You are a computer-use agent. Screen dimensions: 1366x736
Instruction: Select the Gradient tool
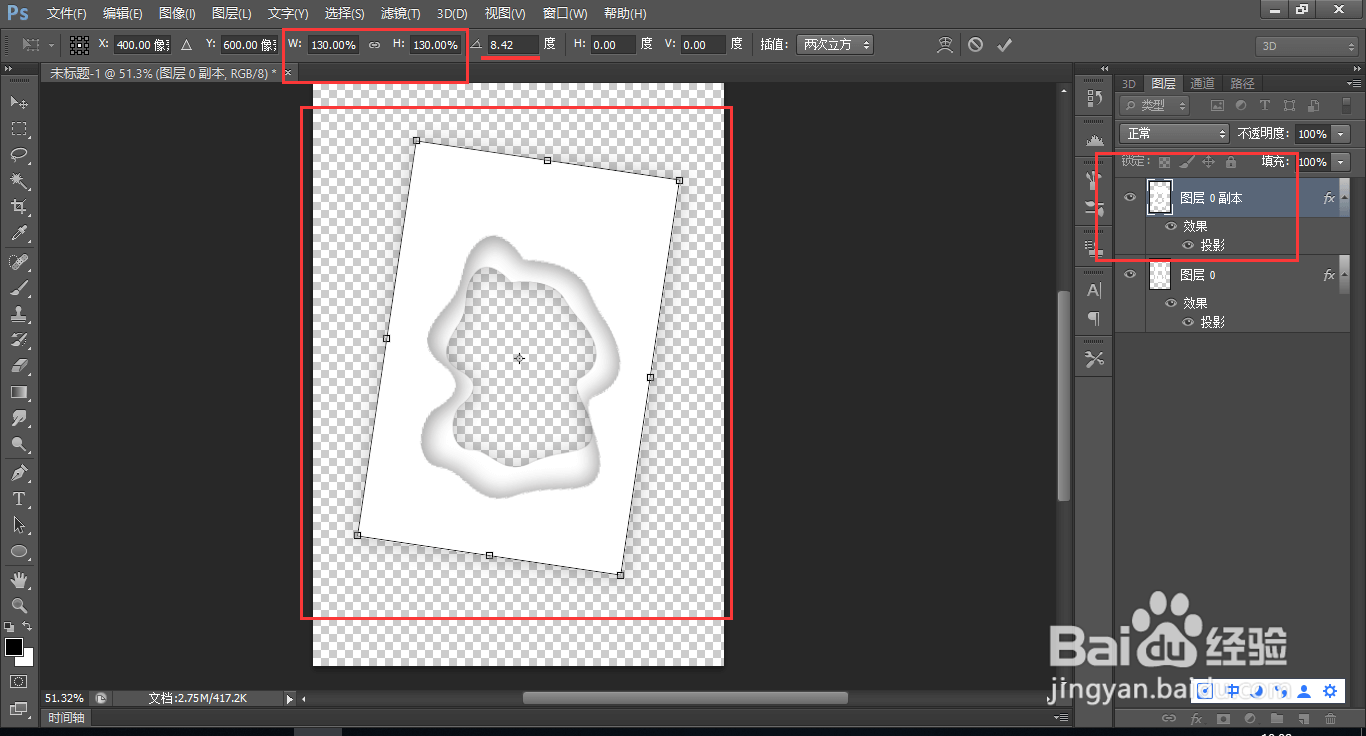click(19, 392)
